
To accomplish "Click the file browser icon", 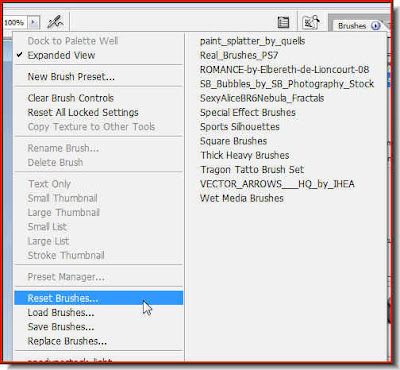I will click(311, 22).
